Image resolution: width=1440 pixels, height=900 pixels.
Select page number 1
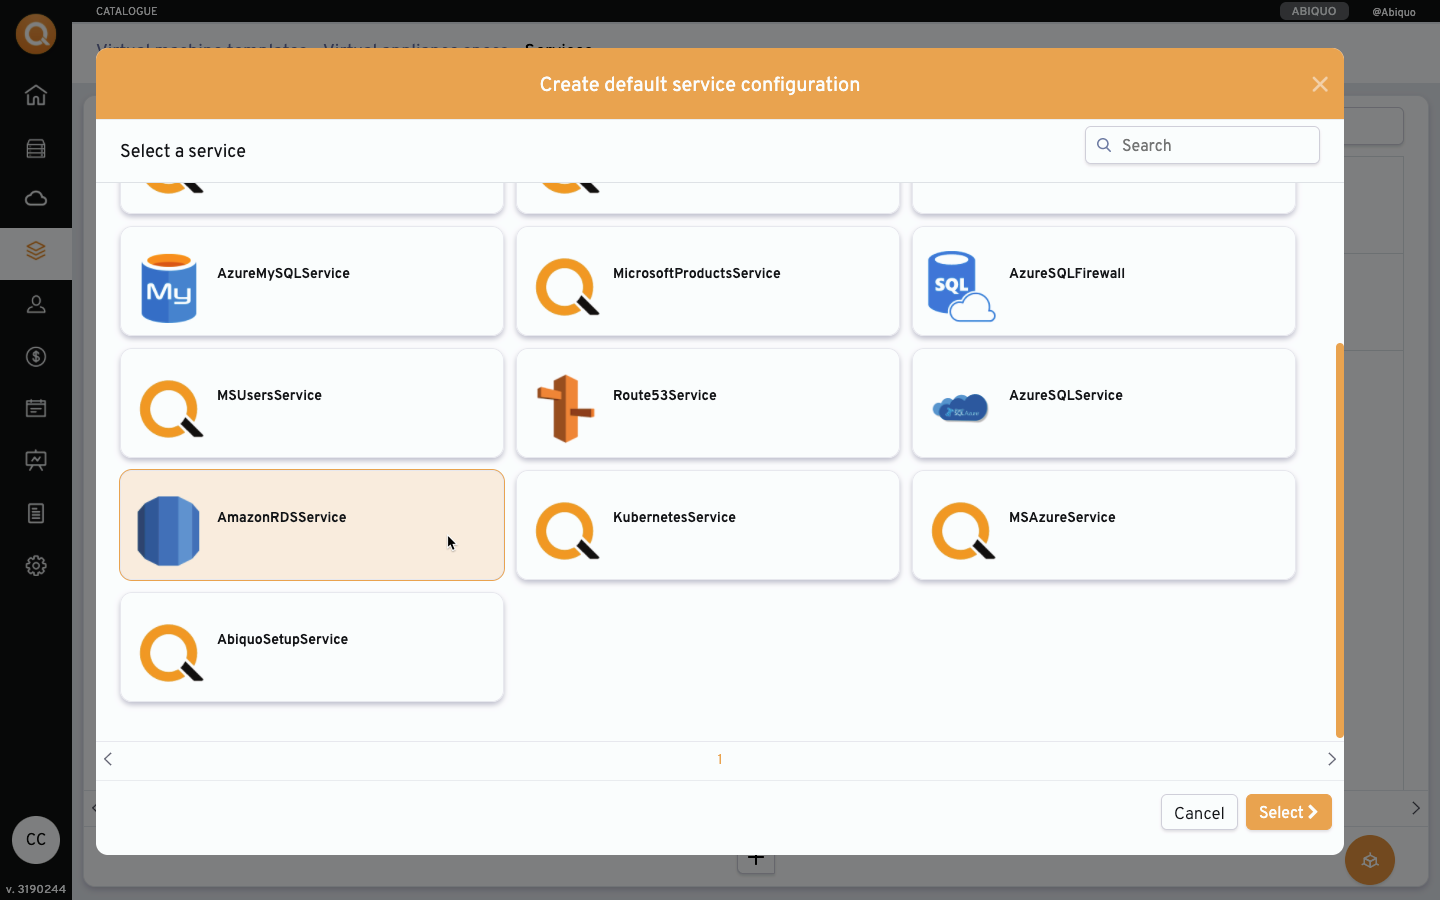(x=720, y=760)
